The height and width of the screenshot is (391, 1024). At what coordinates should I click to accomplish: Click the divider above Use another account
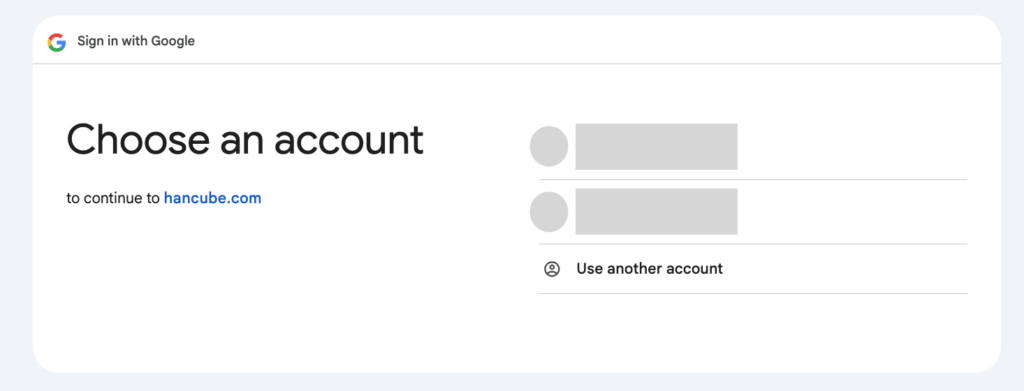753,244
